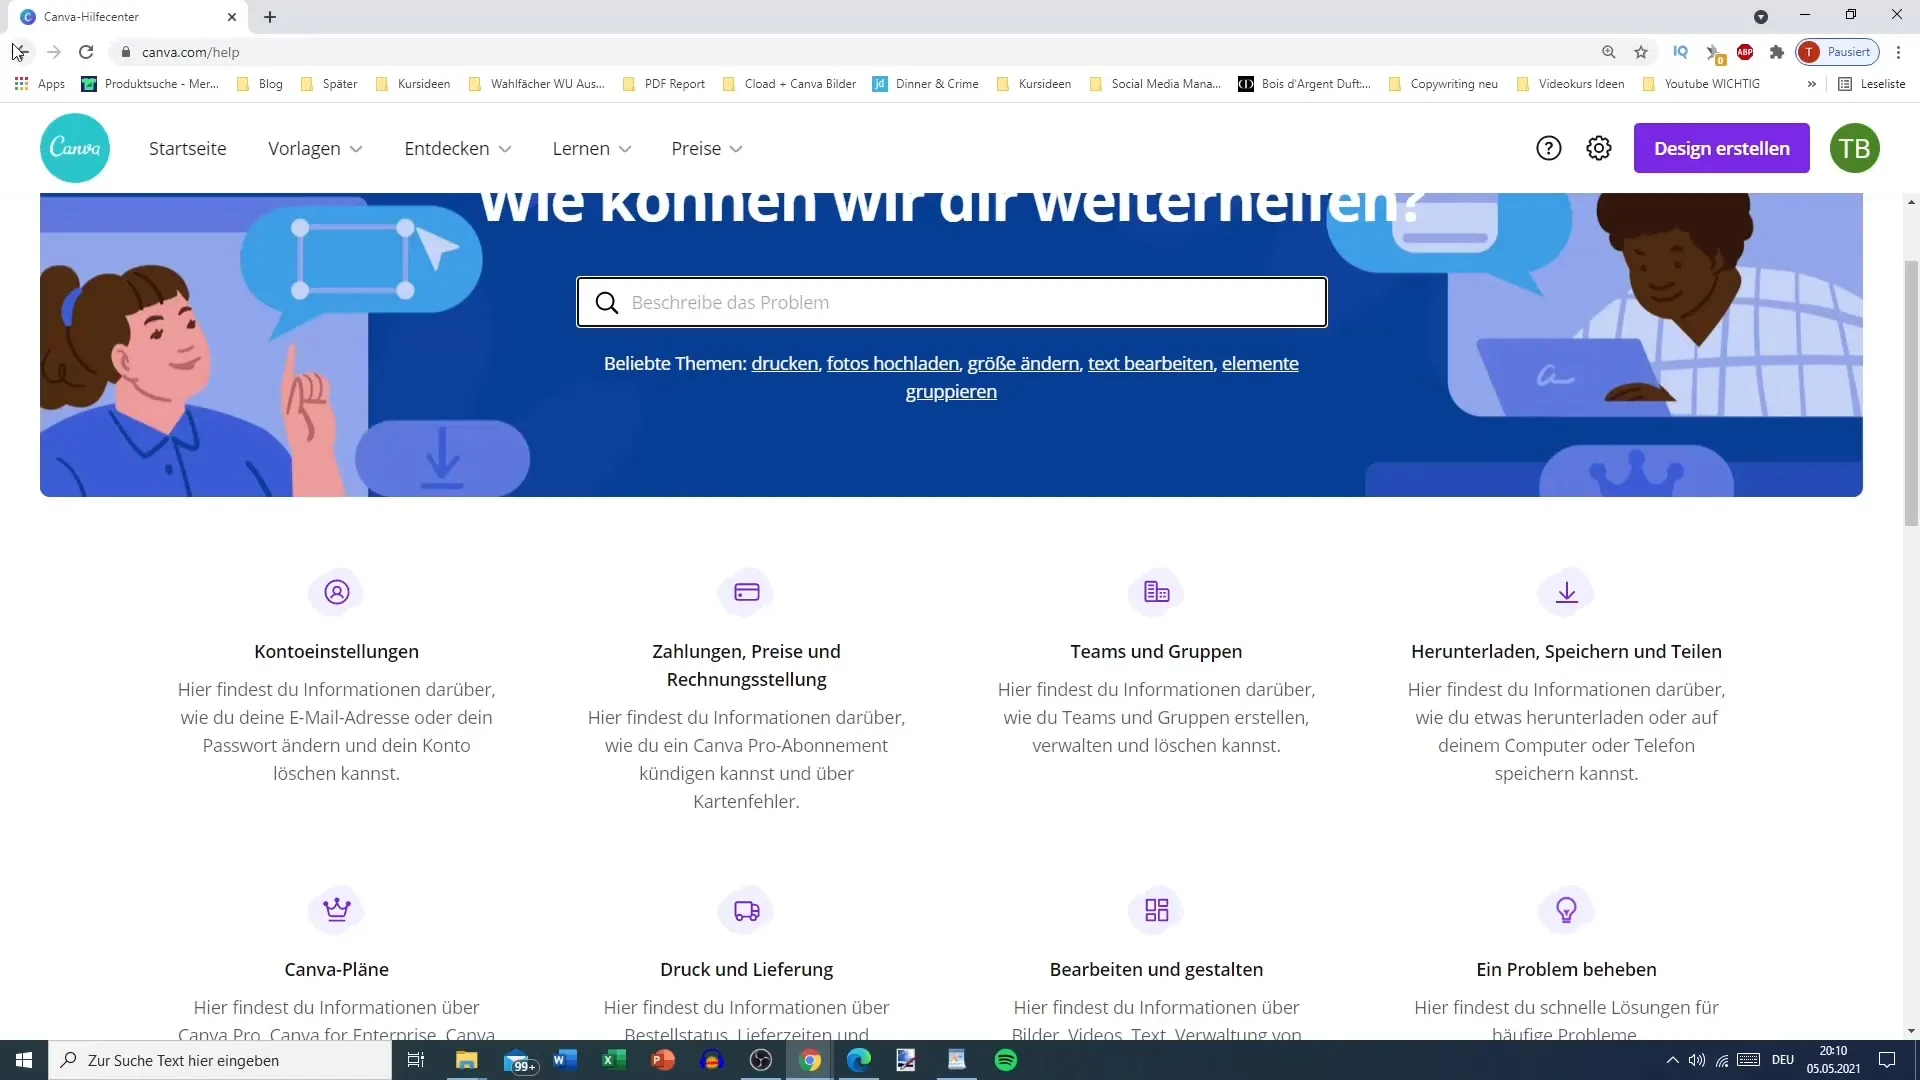1920x1080 pixels.
Task: Open Chrome zoom magnifier icon
Action: click(x=1609, y=52)
